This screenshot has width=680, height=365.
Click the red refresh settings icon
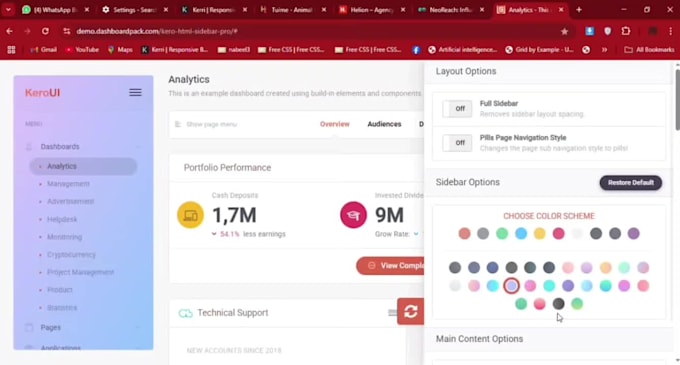tap(411, 311)
